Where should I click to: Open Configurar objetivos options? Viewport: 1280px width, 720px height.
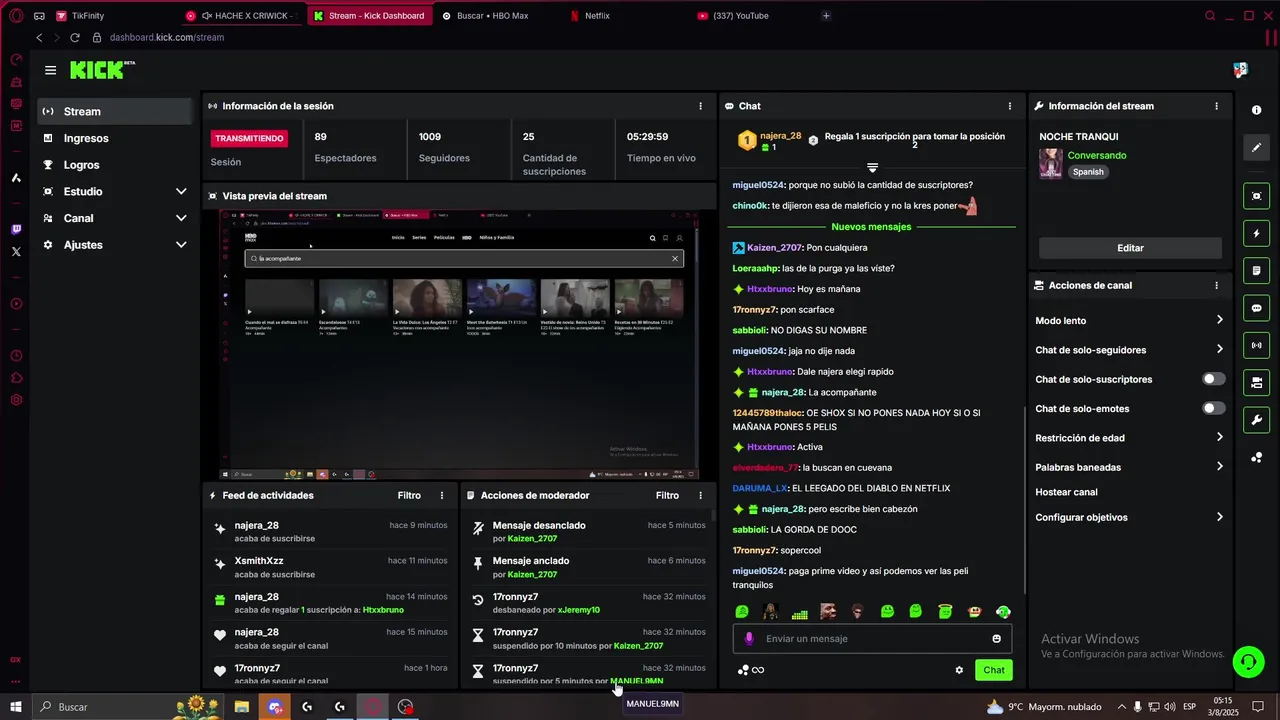1129,517
